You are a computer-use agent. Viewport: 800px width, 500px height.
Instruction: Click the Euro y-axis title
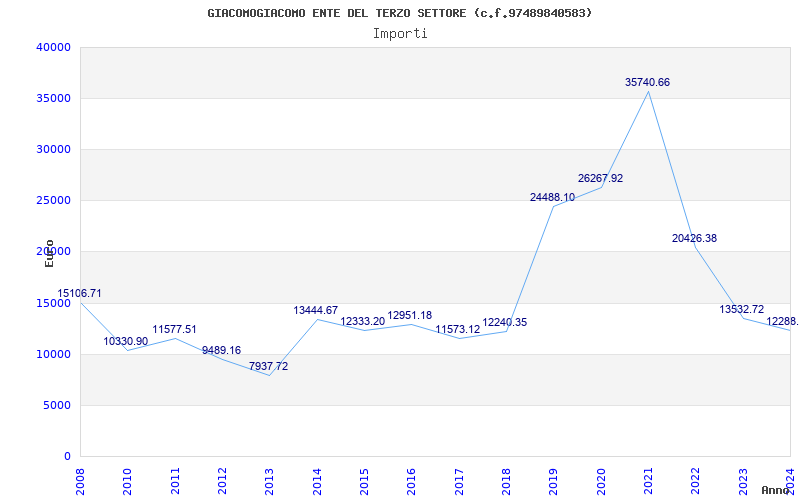49,253
